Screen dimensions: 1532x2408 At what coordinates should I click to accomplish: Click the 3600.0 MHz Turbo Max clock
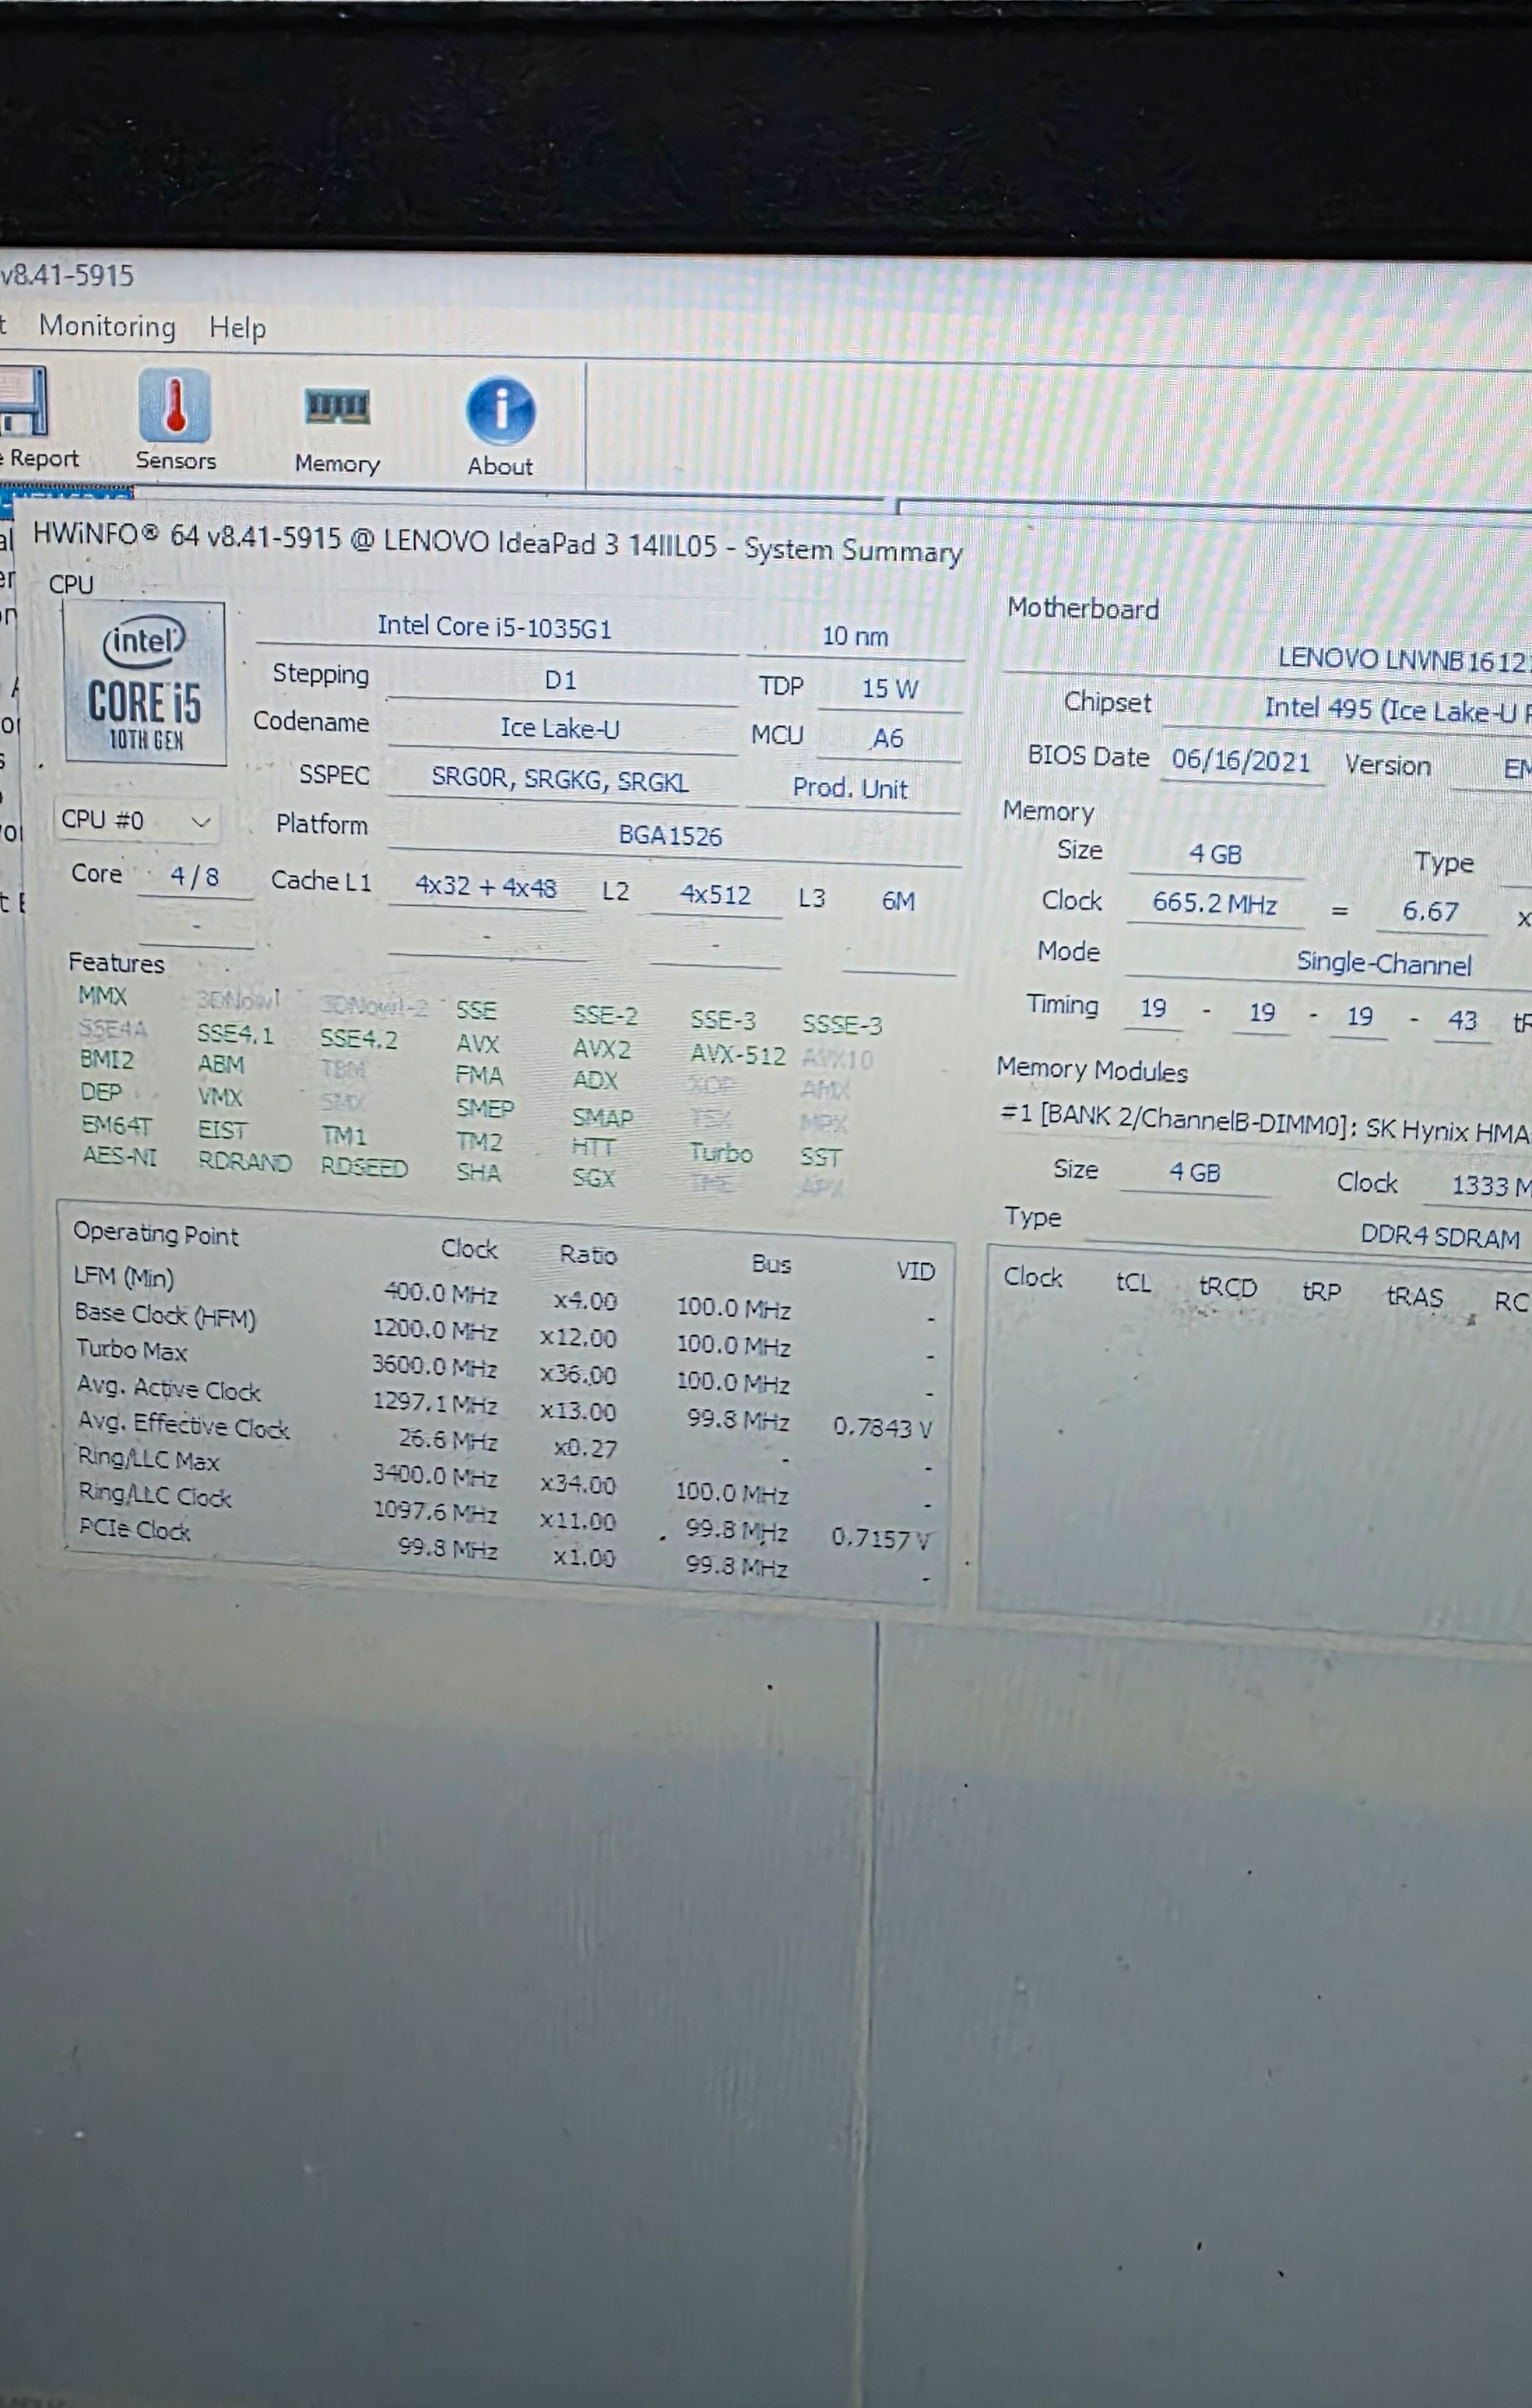[x=434, y=1366]
